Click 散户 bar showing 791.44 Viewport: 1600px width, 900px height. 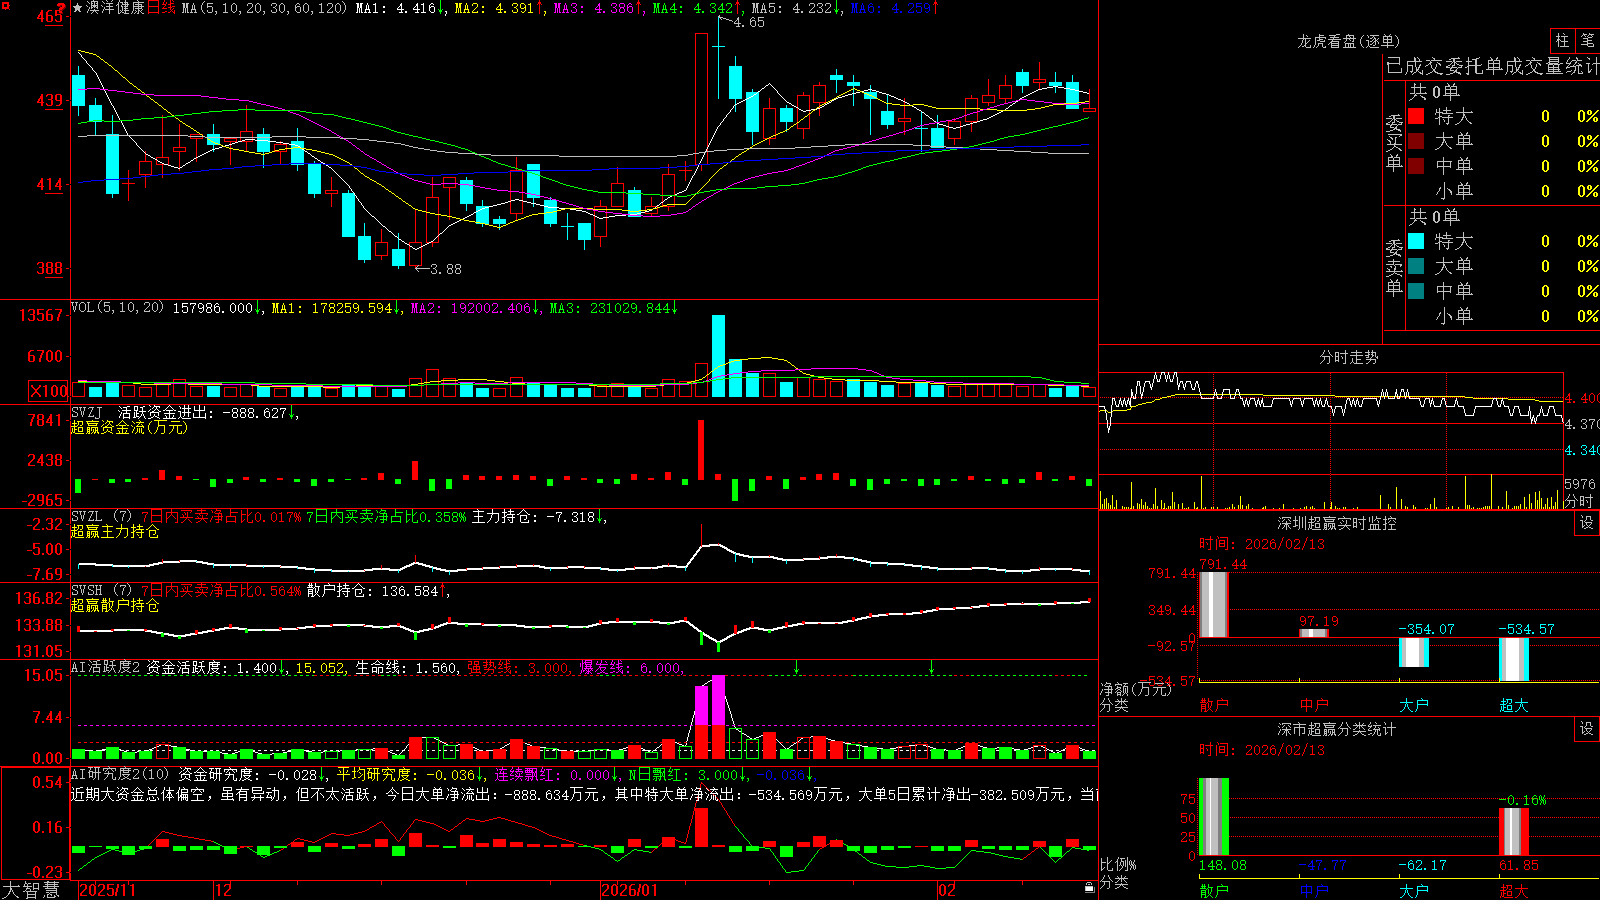[x=1214, y=604]
